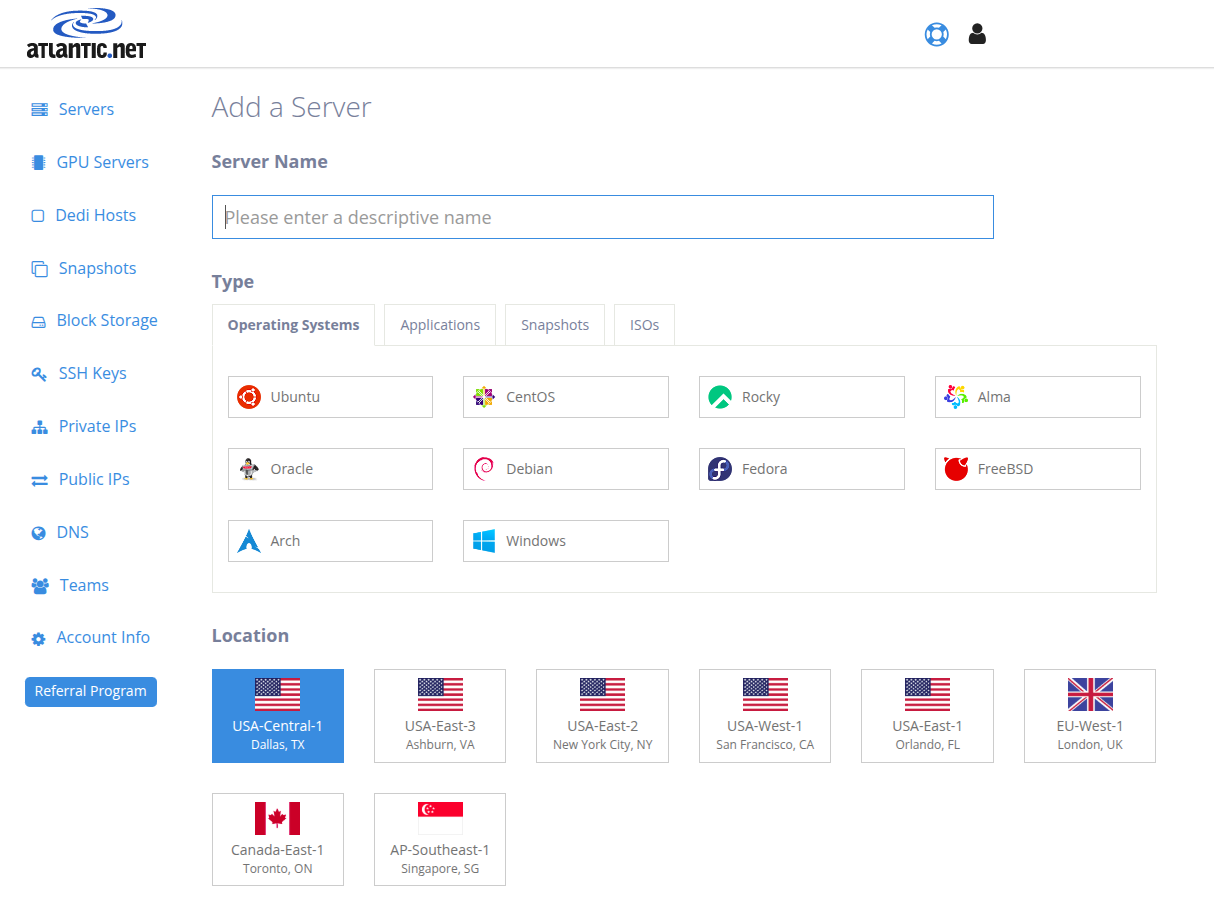Viewport: 1214px width, 924px height.
Task: Click the GPU Servers chip icon
Action: (x=39, y=162)
